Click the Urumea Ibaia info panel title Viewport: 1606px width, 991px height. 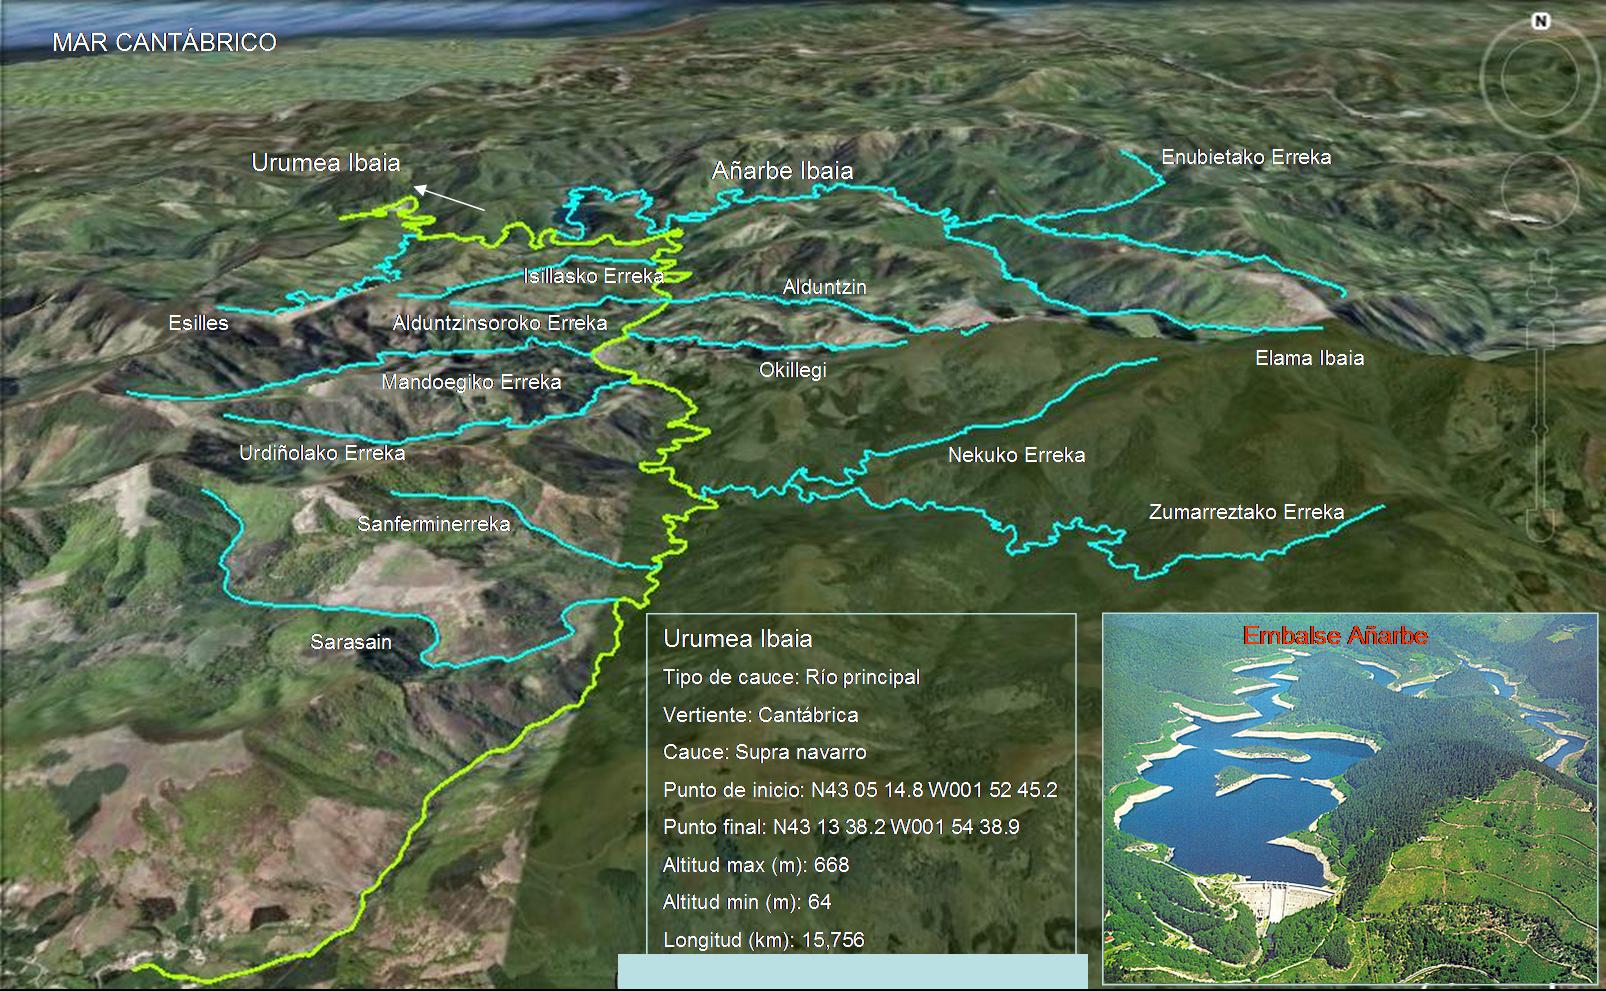pos(737,639)
